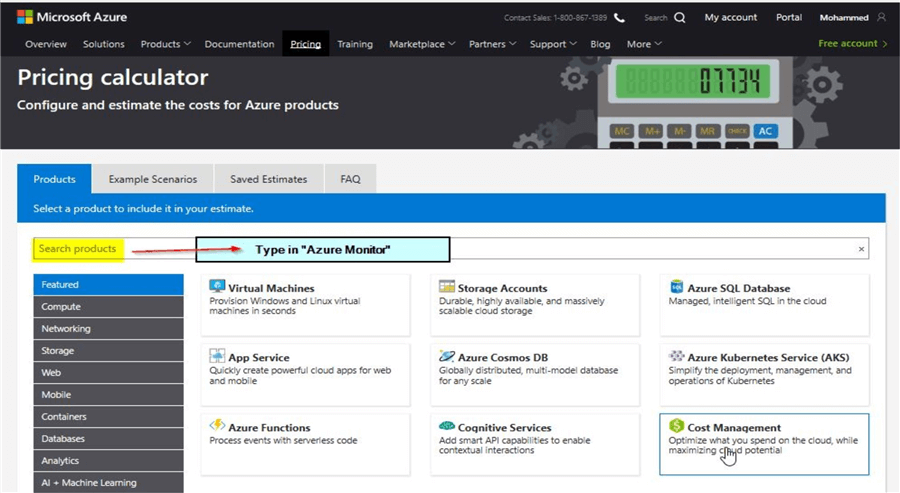The height and width of the screenshot is (493, 900).
Task: Add App Service to the estimate
Action: point(305,375)
